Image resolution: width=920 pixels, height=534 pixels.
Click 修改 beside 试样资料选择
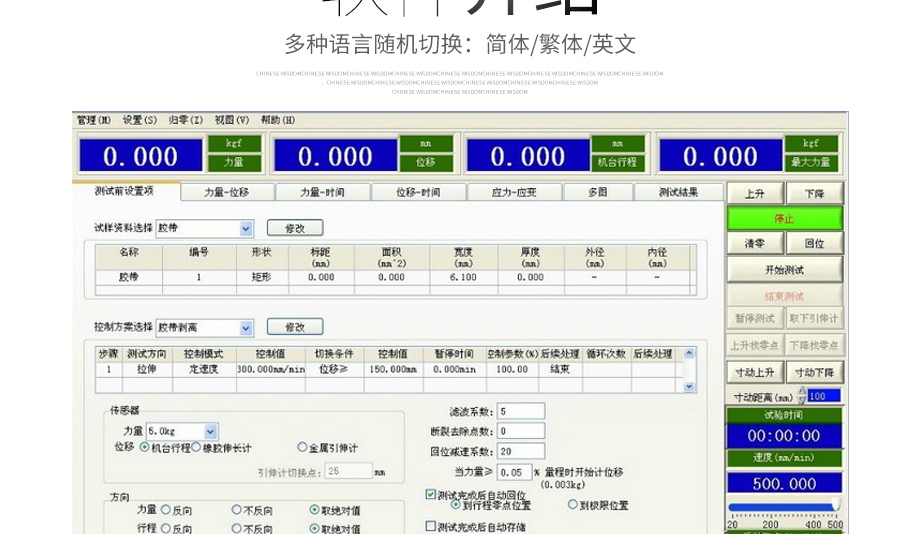(294, 228)
